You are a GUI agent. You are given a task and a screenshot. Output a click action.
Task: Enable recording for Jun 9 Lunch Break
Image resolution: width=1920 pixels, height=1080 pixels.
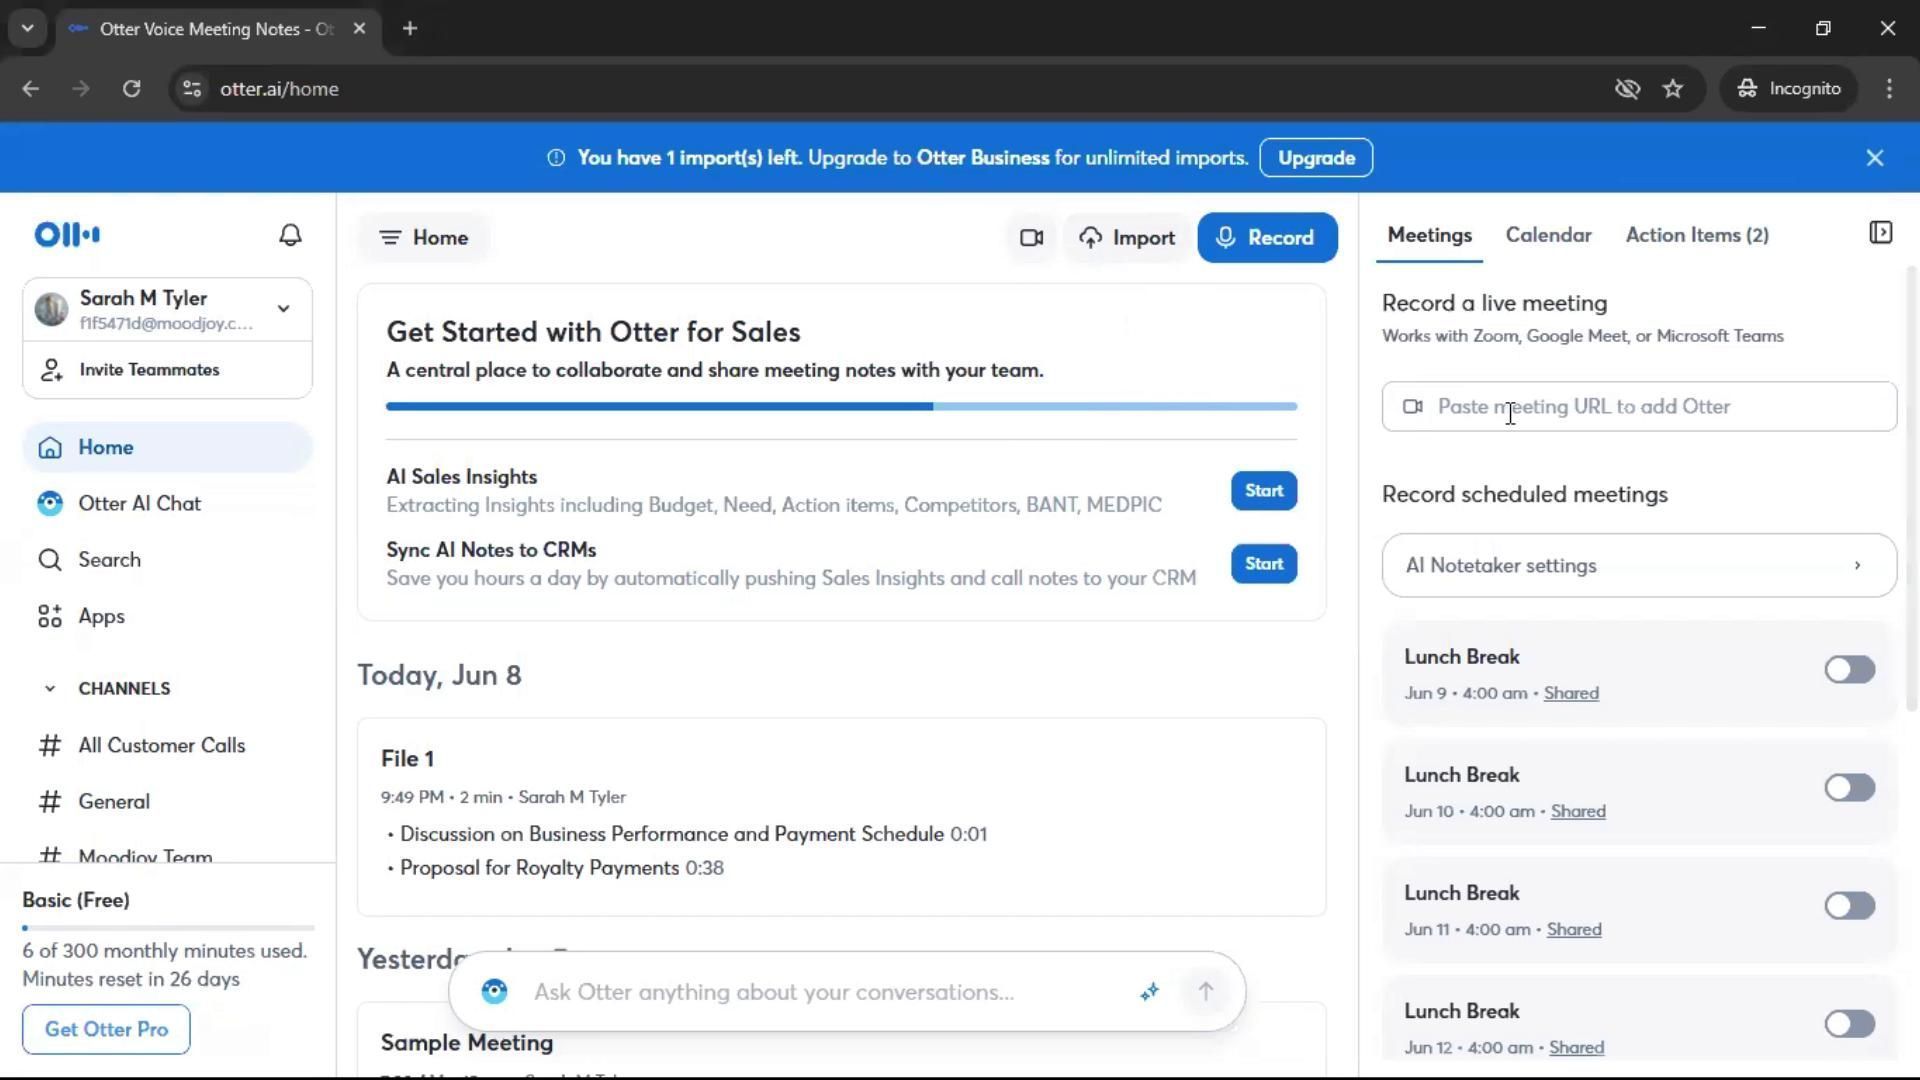click(1848, 670)
